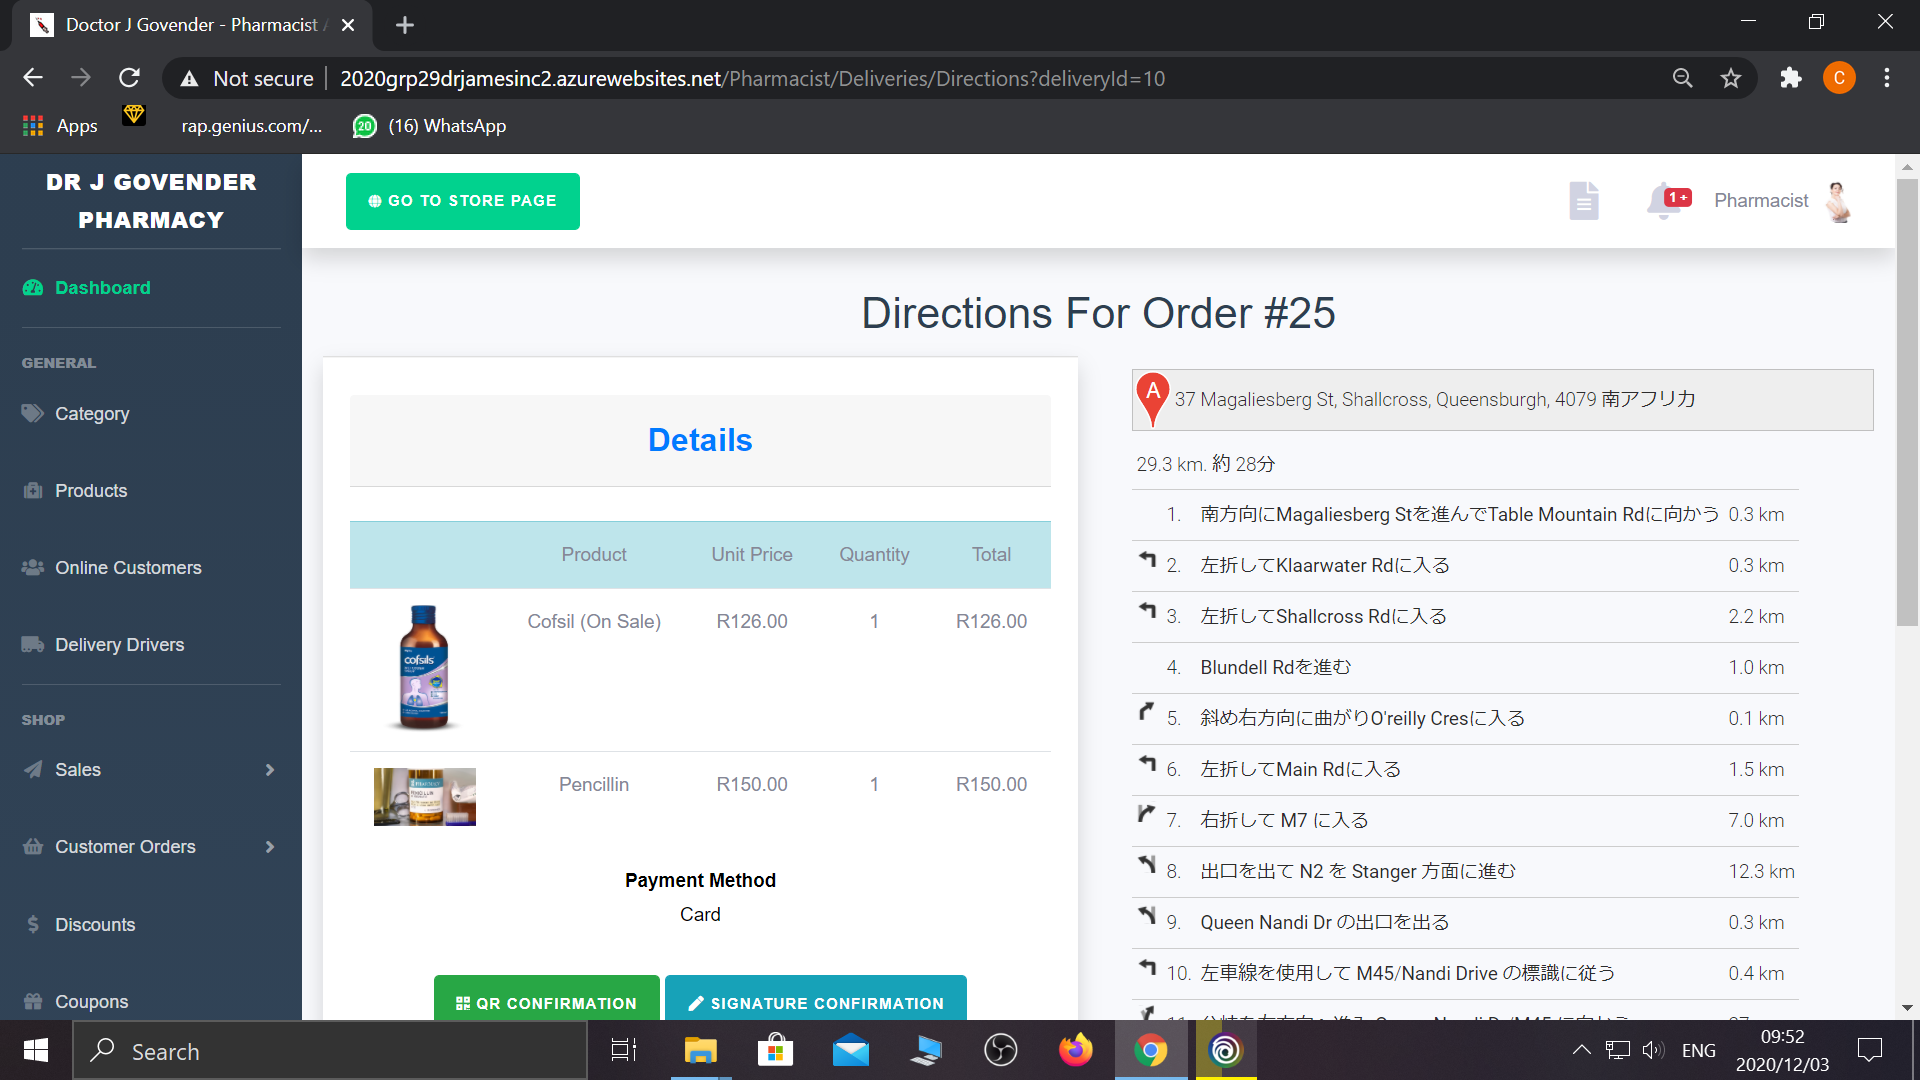Expand the Sales submenu

coord(150,769)
